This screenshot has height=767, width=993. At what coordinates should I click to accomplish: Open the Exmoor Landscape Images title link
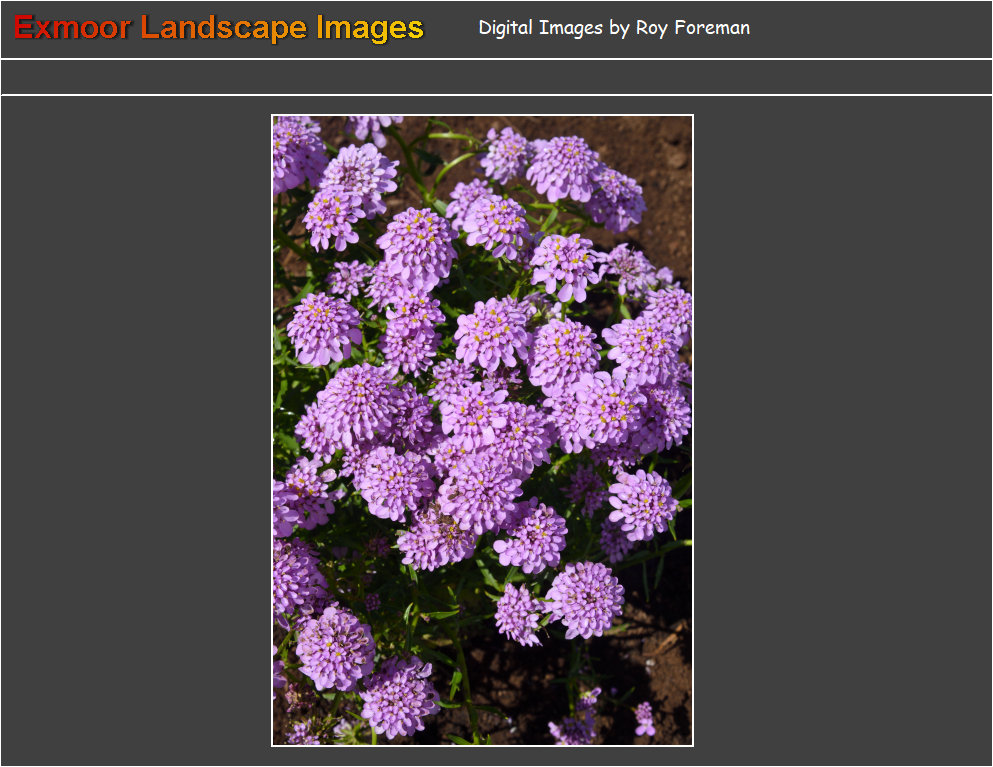point(216,27)
